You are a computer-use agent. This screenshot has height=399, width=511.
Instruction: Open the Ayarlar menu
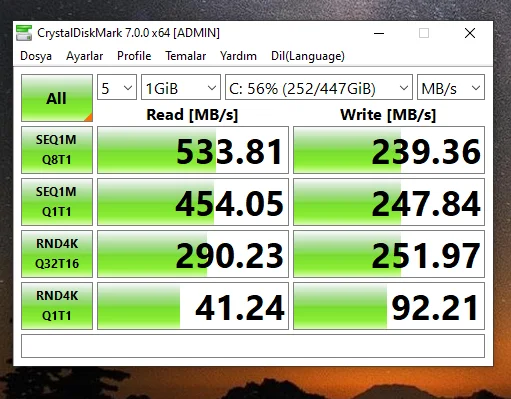(x=85, y=56)
